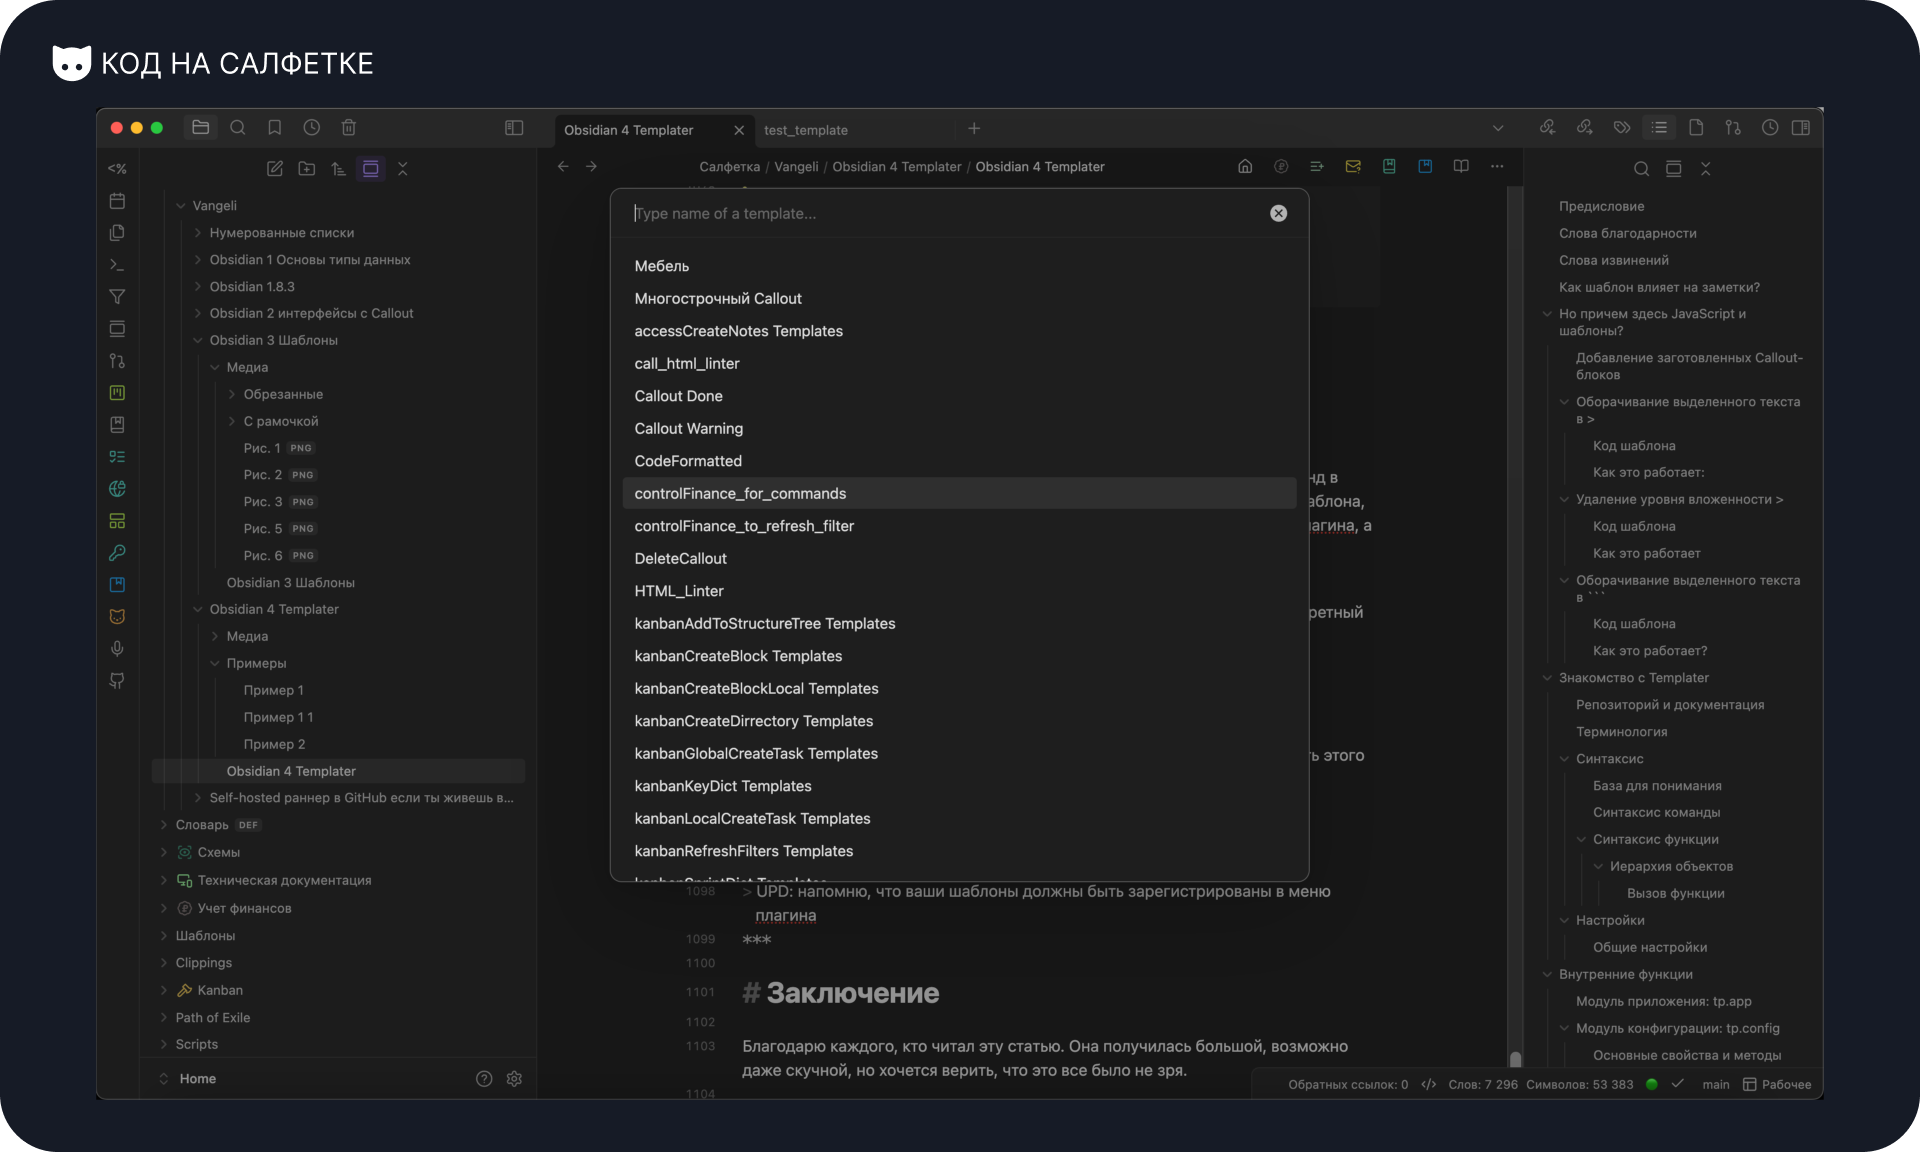
Task: Expand Нумерованные списки folder
Action: (198, 233)
